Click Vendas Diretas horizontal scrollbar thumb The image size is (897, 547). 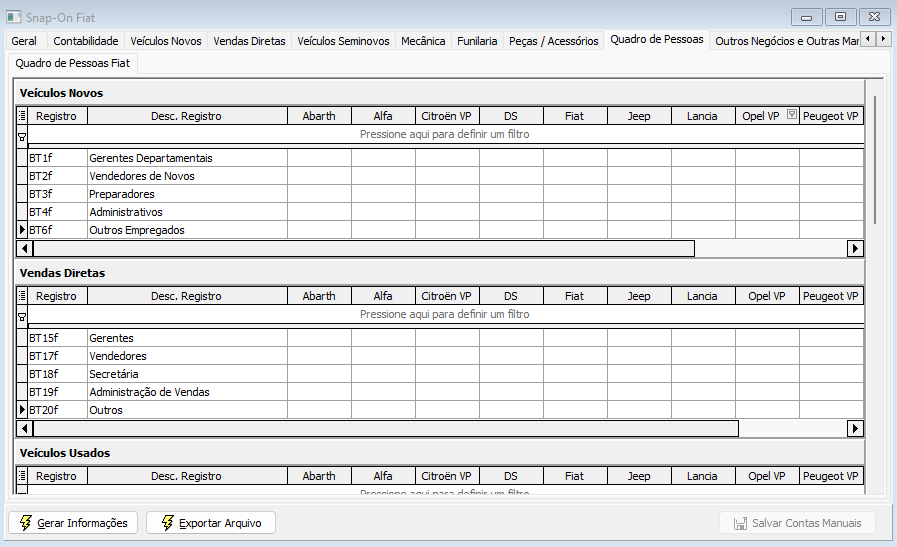[x=386, y=429]
